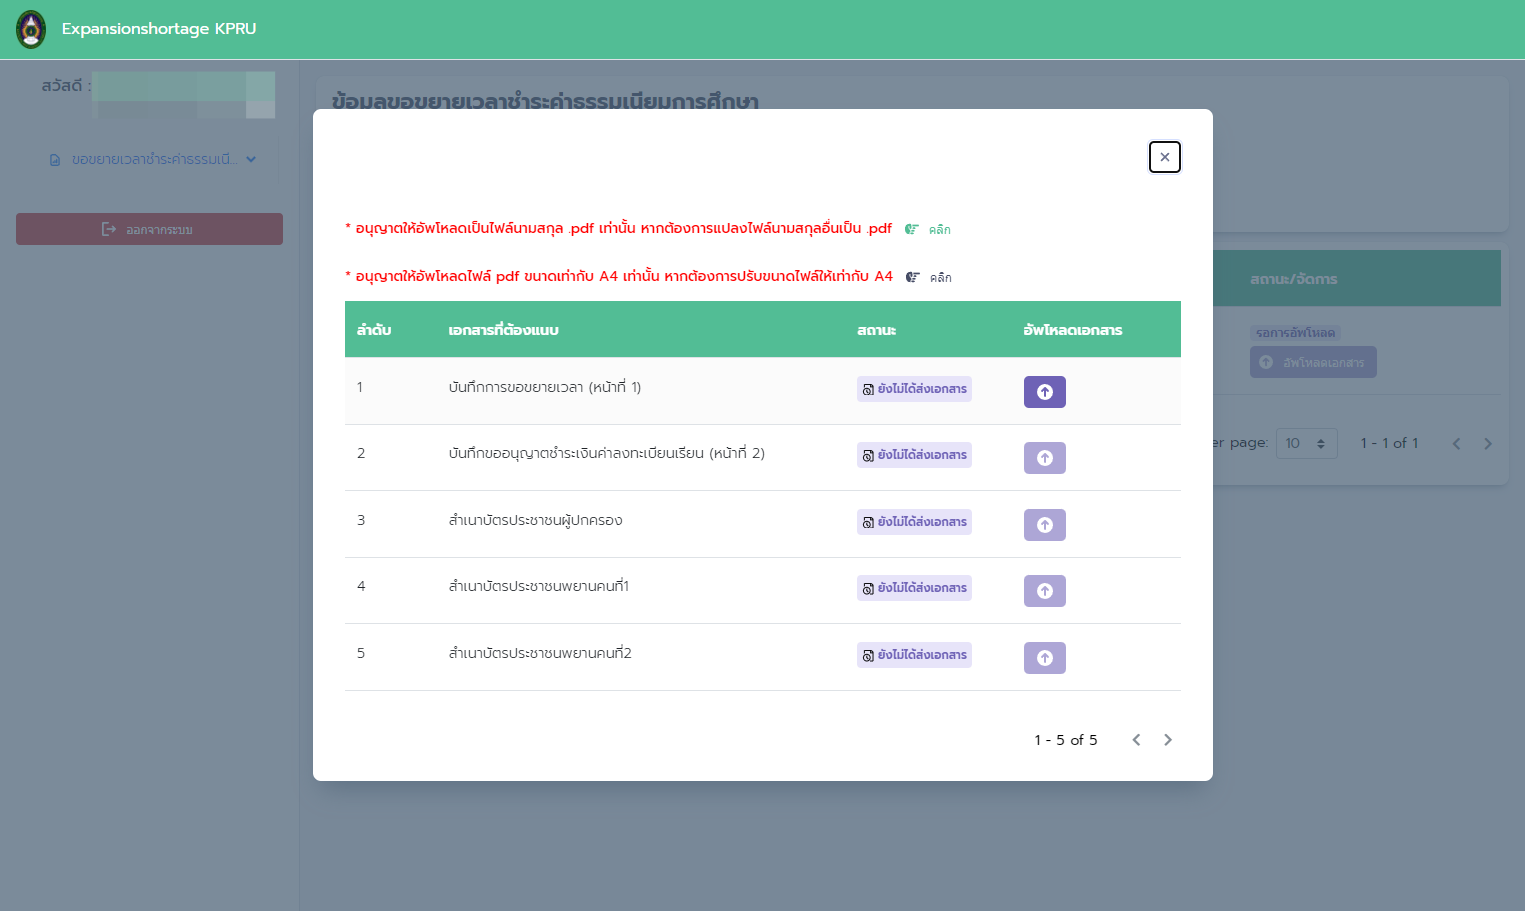Go to next page in background table
1525x911 pixels.
pyautogui.click(x=1488, y=444)
